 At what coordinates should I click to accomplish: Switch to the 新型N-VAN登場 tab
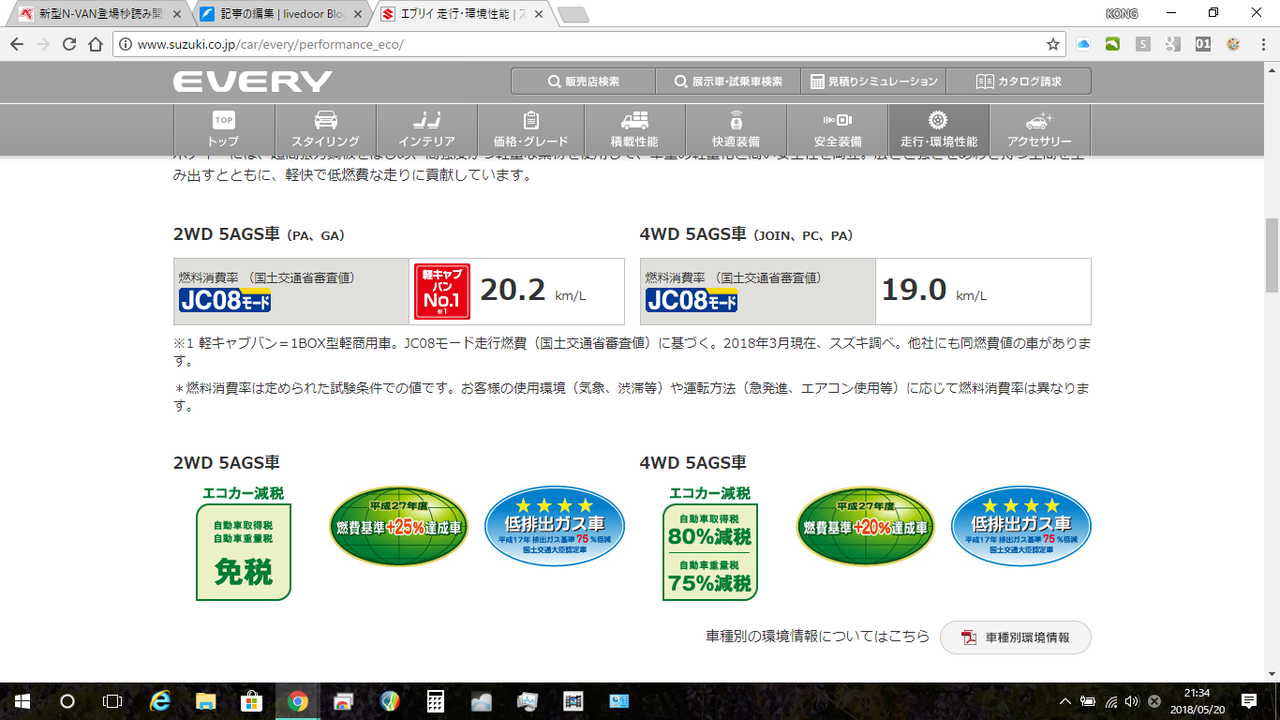click(100, 14)
